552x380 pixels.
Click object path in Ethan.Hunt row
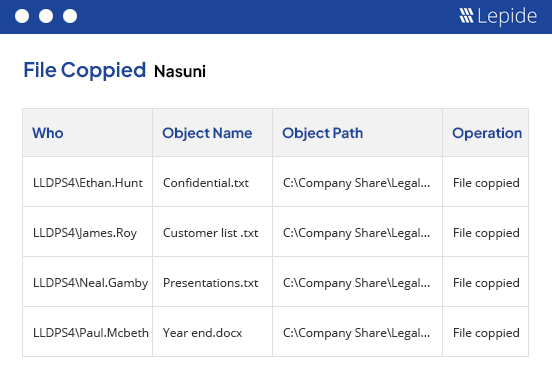[356, 183]
